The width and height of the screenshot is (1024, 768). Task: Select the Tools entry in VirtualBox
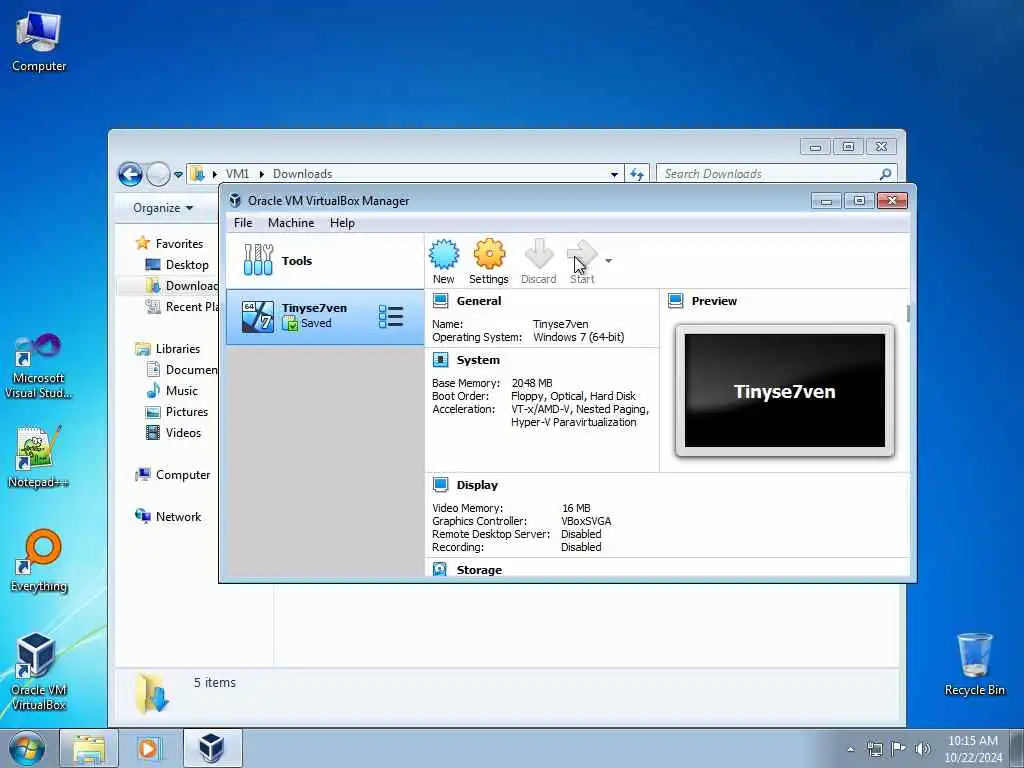click(x=325, y=261)
